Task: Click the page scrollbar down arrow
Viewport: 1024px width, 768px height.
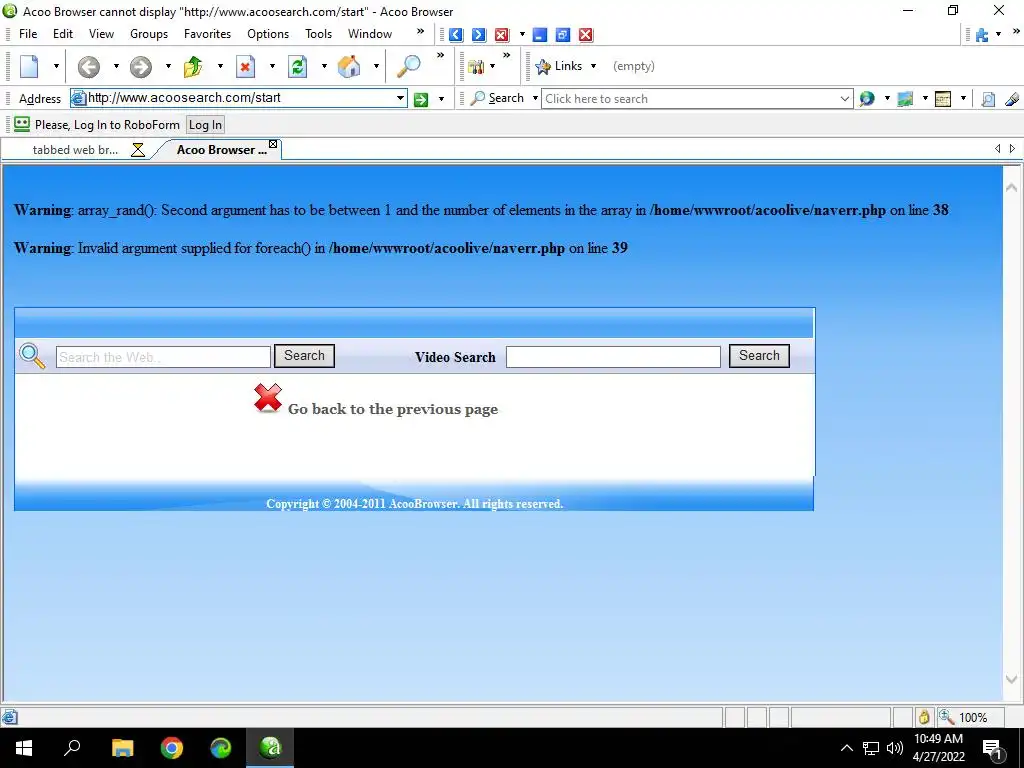Action: pyautogui.click(x=1012, y=679)
